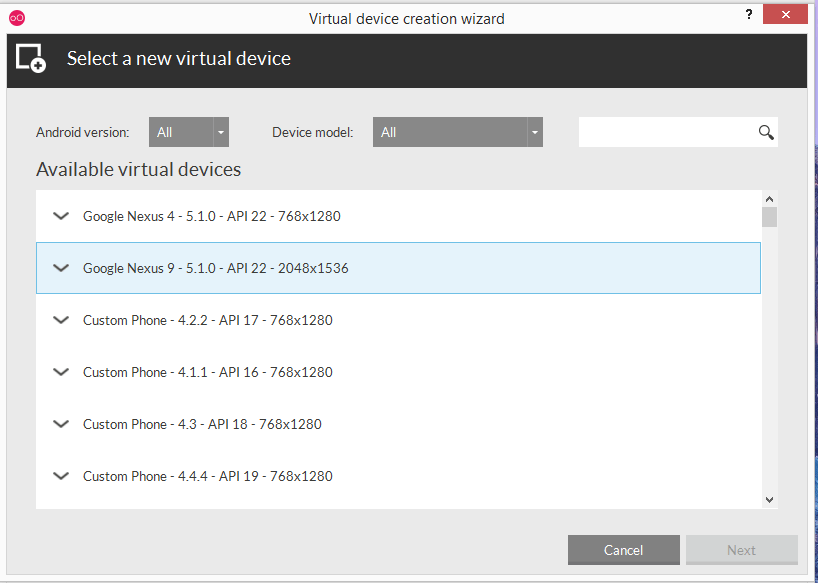Expand Google Nexus 9 5.1.0 details
Image resolution: width=818 pixels, height=583 pixels.
click(x=62, y=268)
